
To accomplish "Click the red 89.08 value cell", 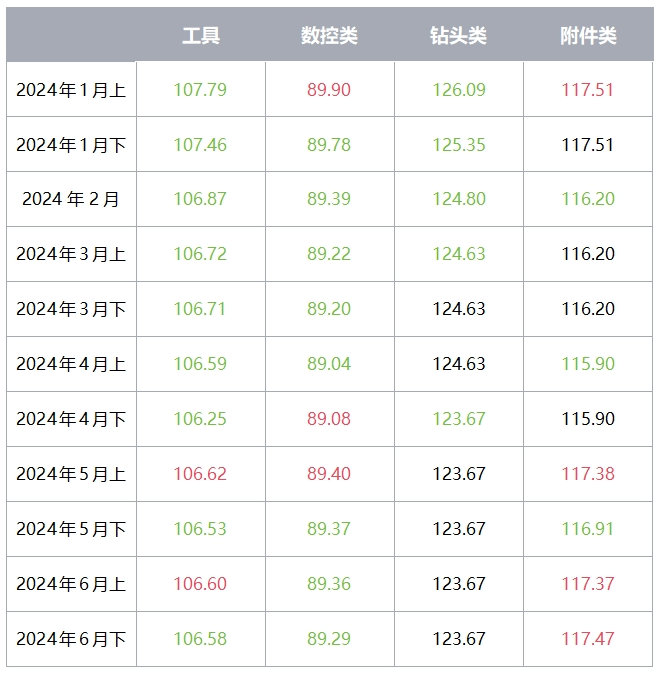I will click(329, 419).
